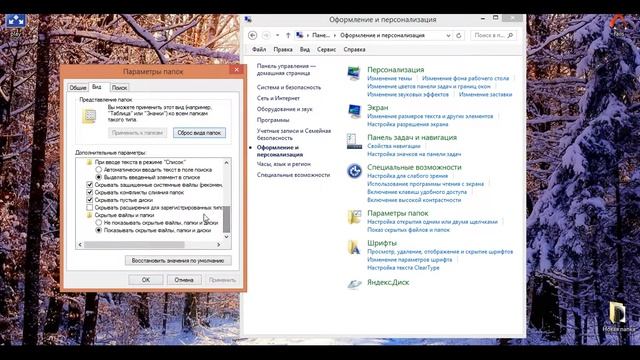Select 'Автоматически вводить текст в поле поиска'
Viewport: 640px width, 360px height.
click(x=98, y=169)
